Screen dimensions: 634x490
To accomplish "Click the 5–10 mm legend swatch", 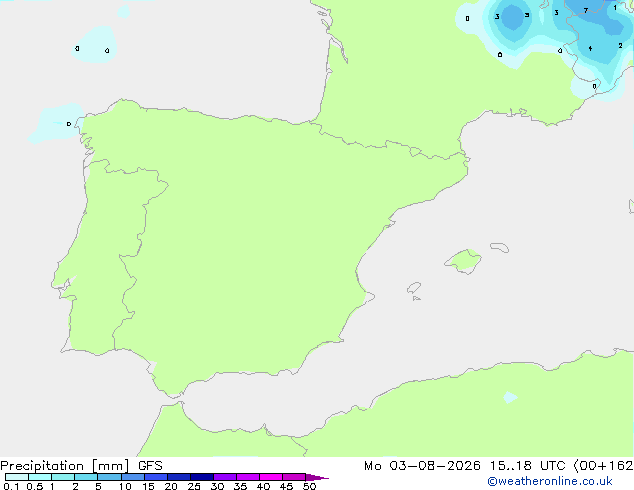I will click(109, 477).
